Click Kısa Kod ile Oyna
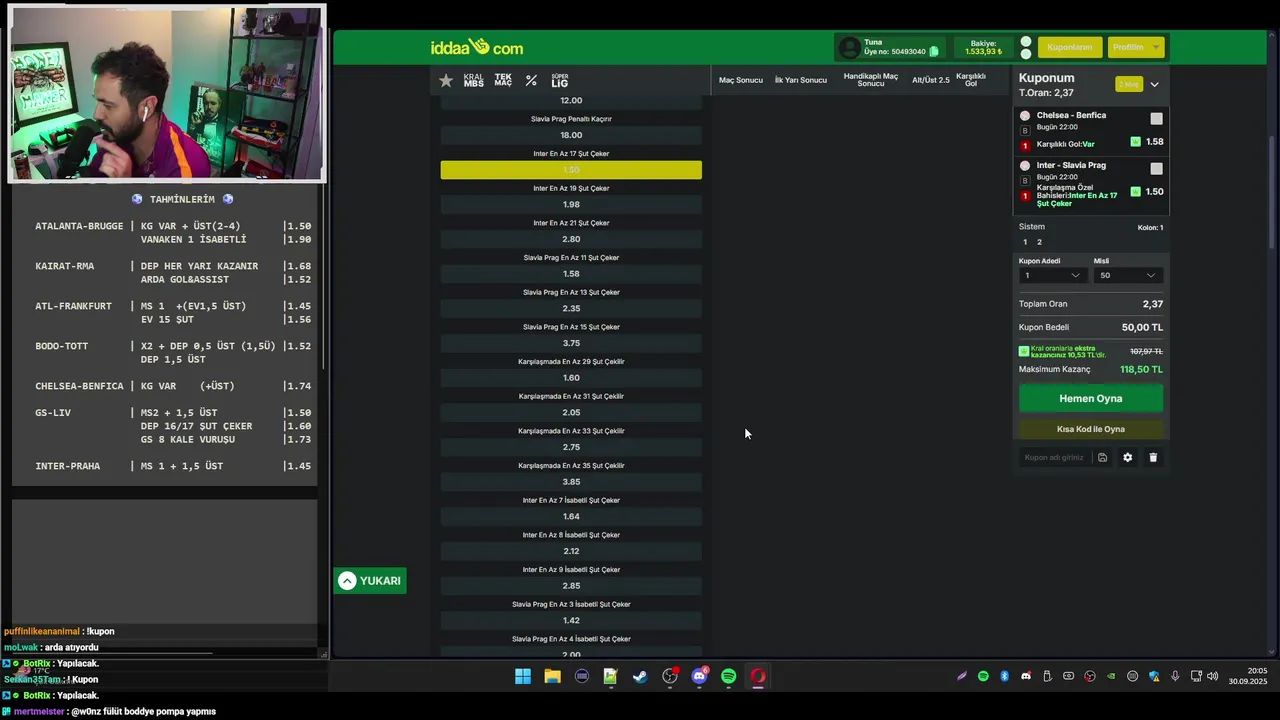The width and height of the screenshot is (1280, 720). [x=1091, y=429]
